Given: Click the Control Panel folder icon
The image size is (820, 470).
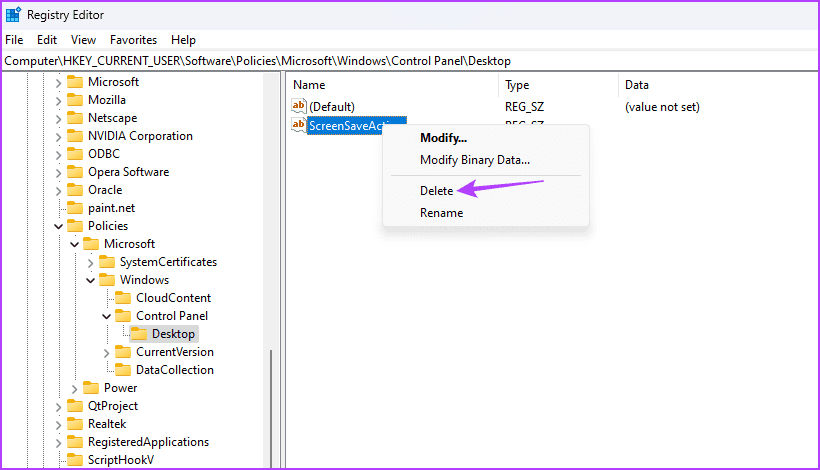Looking at the screenshot, I should (x=123, y=316).
